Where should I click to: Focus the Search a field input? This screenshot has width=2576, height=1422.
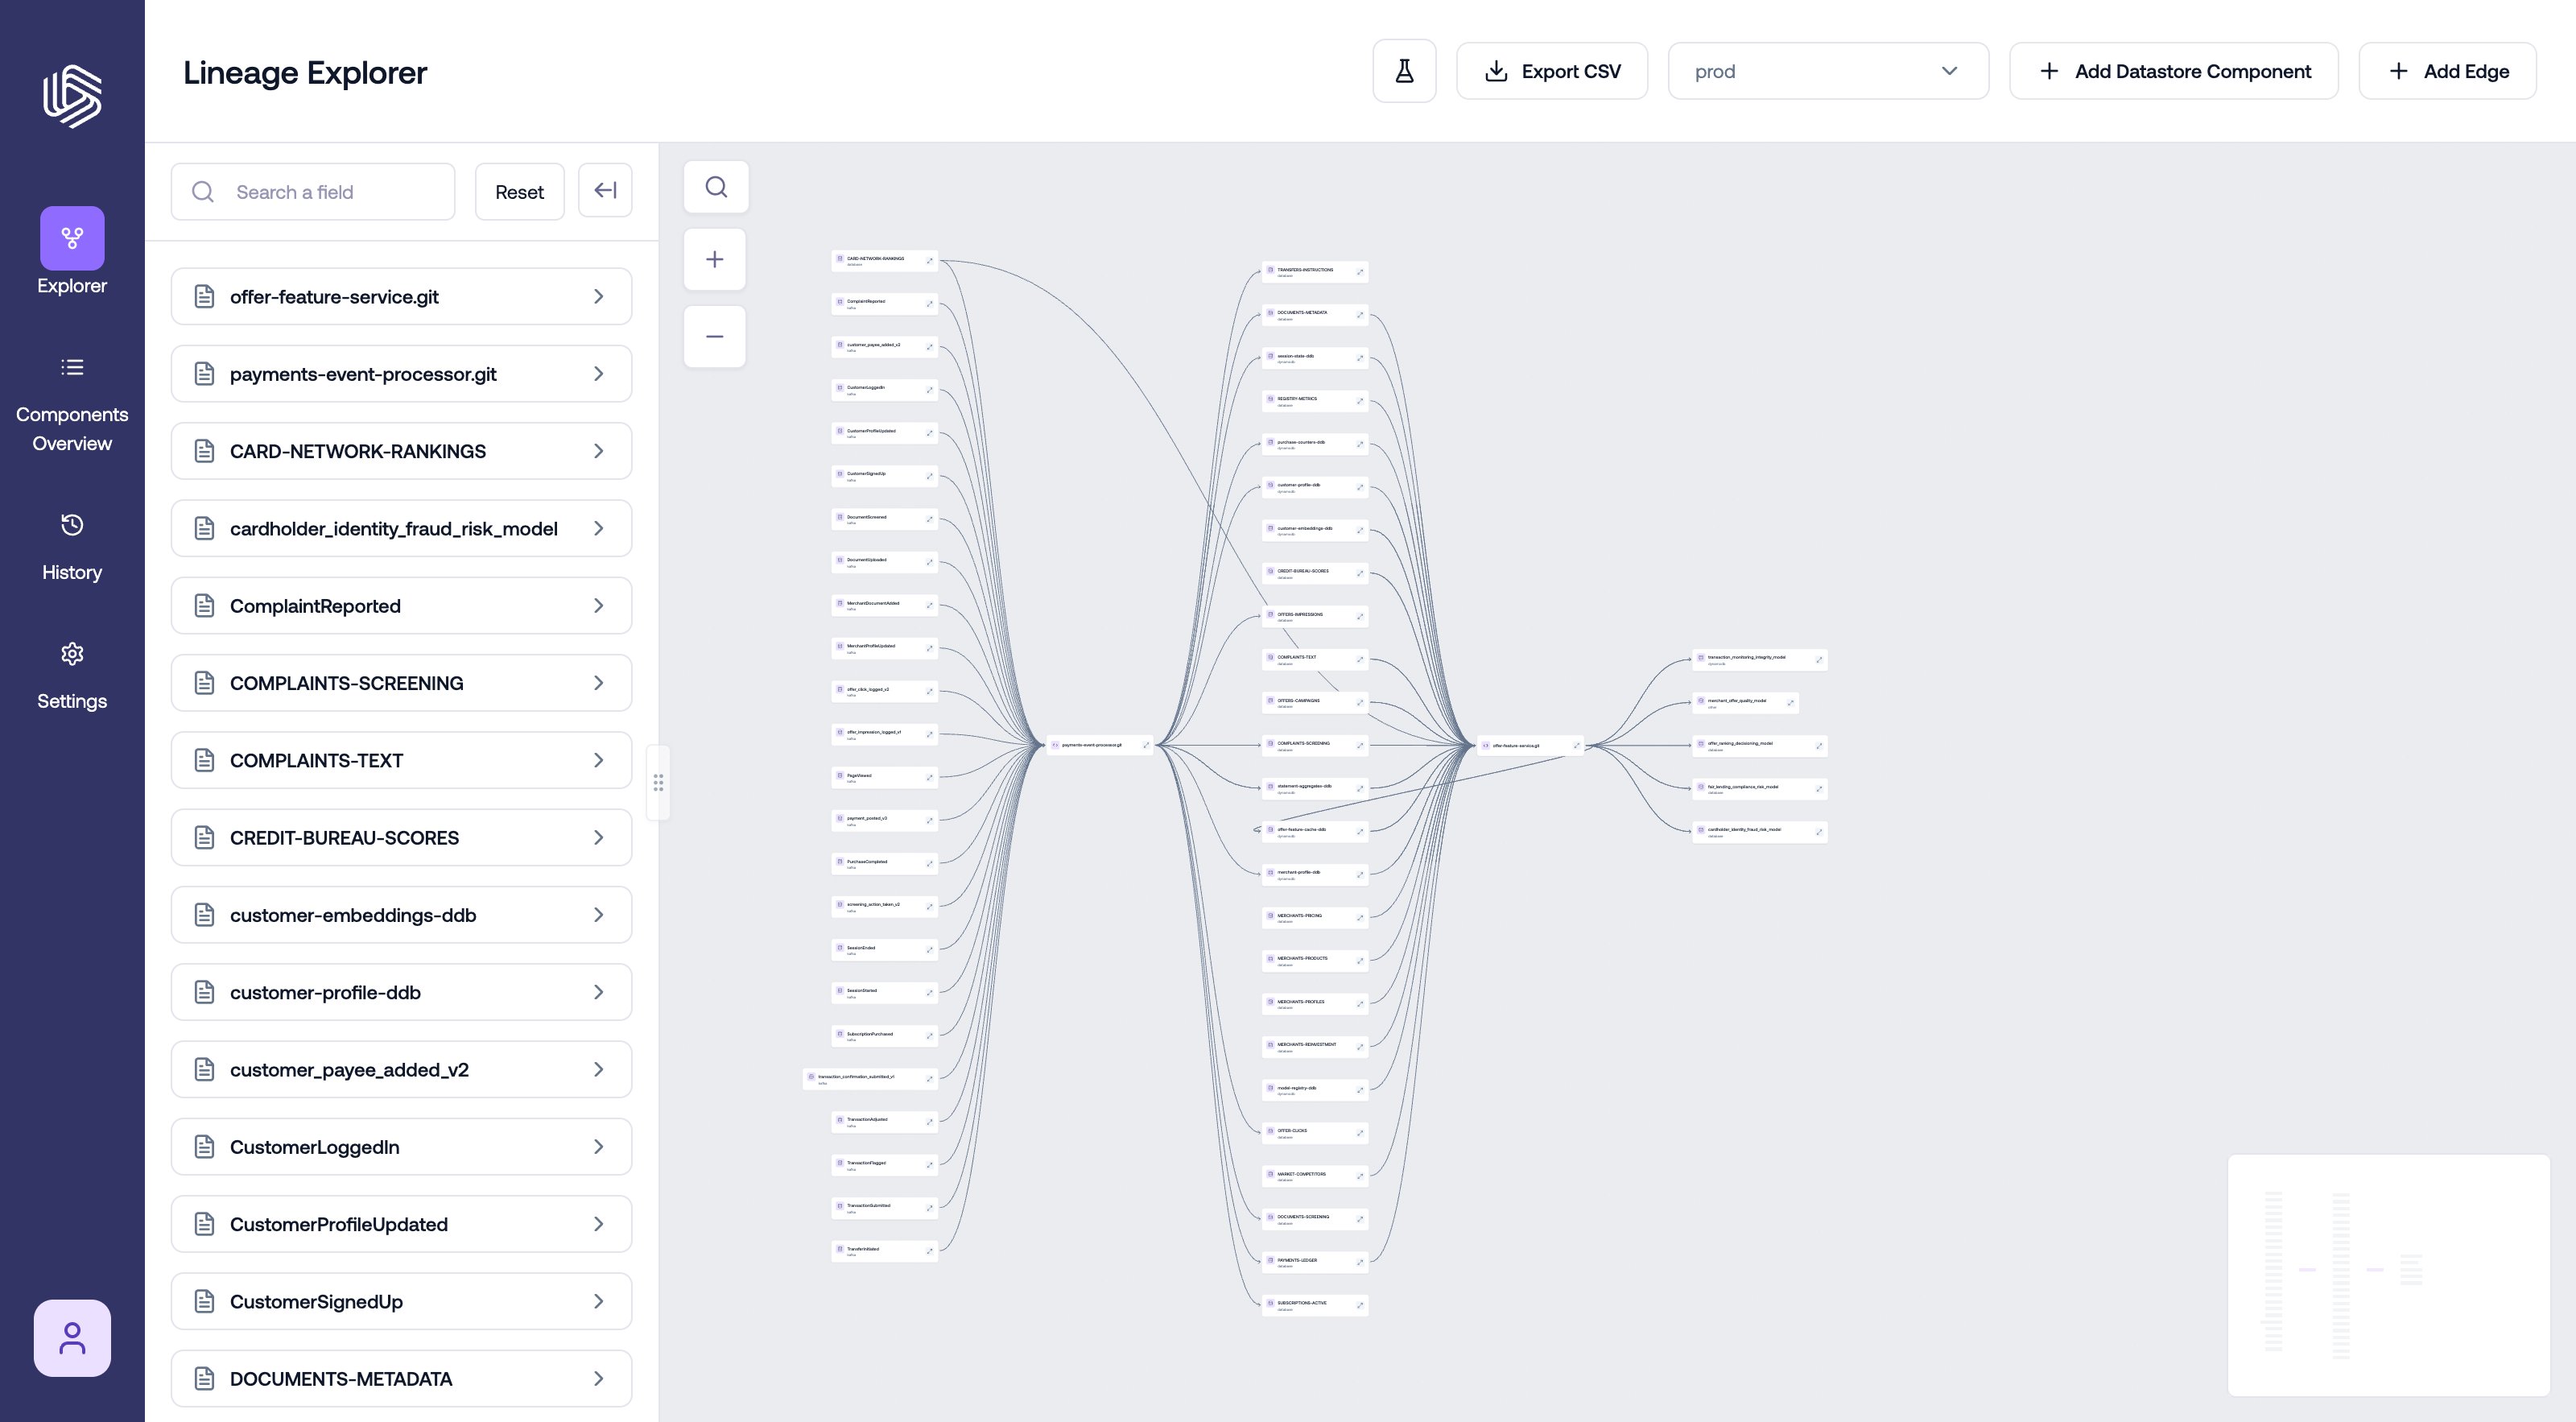pyautogui.click(x=313, y=192)
